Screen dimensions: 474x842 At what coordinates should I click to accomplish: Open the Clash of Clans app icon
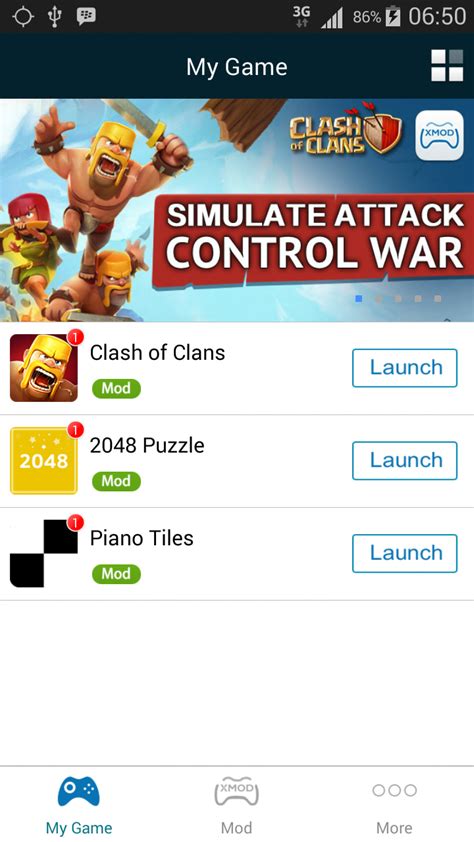tap(43, 368)
